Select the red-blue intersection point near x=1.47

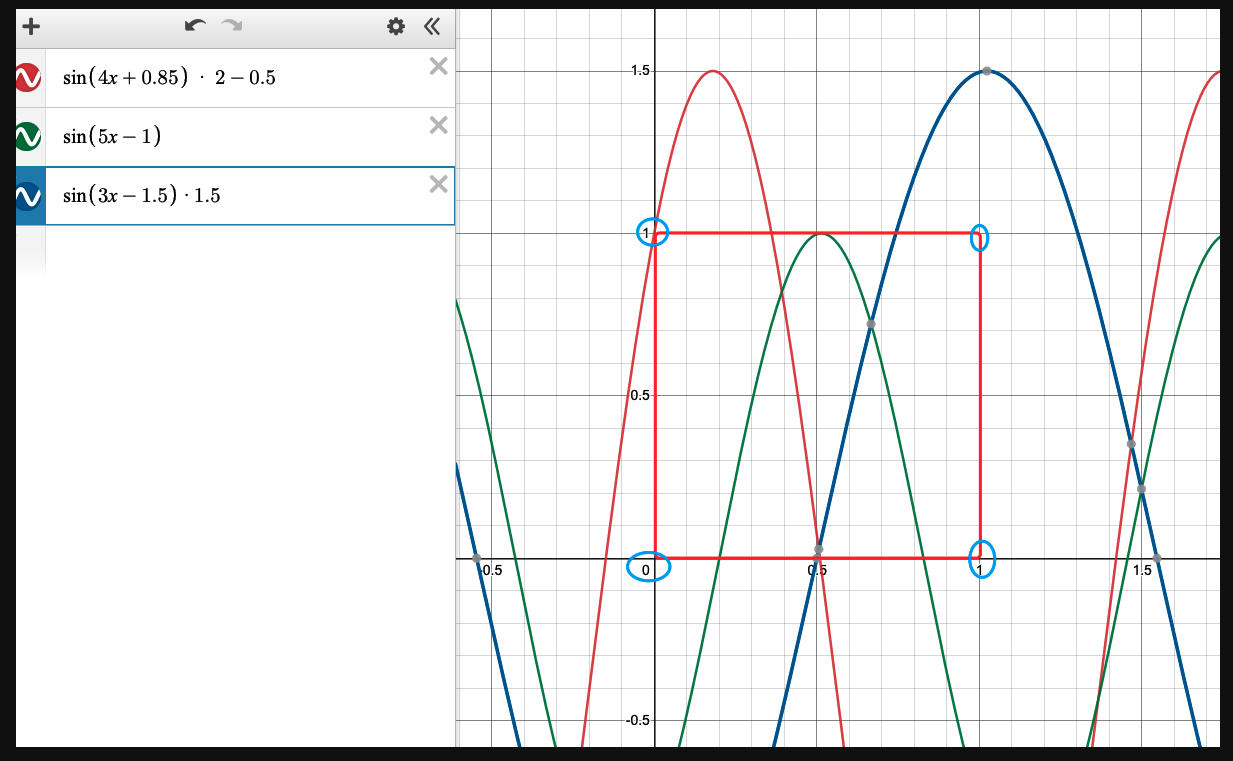[1131, 444]
